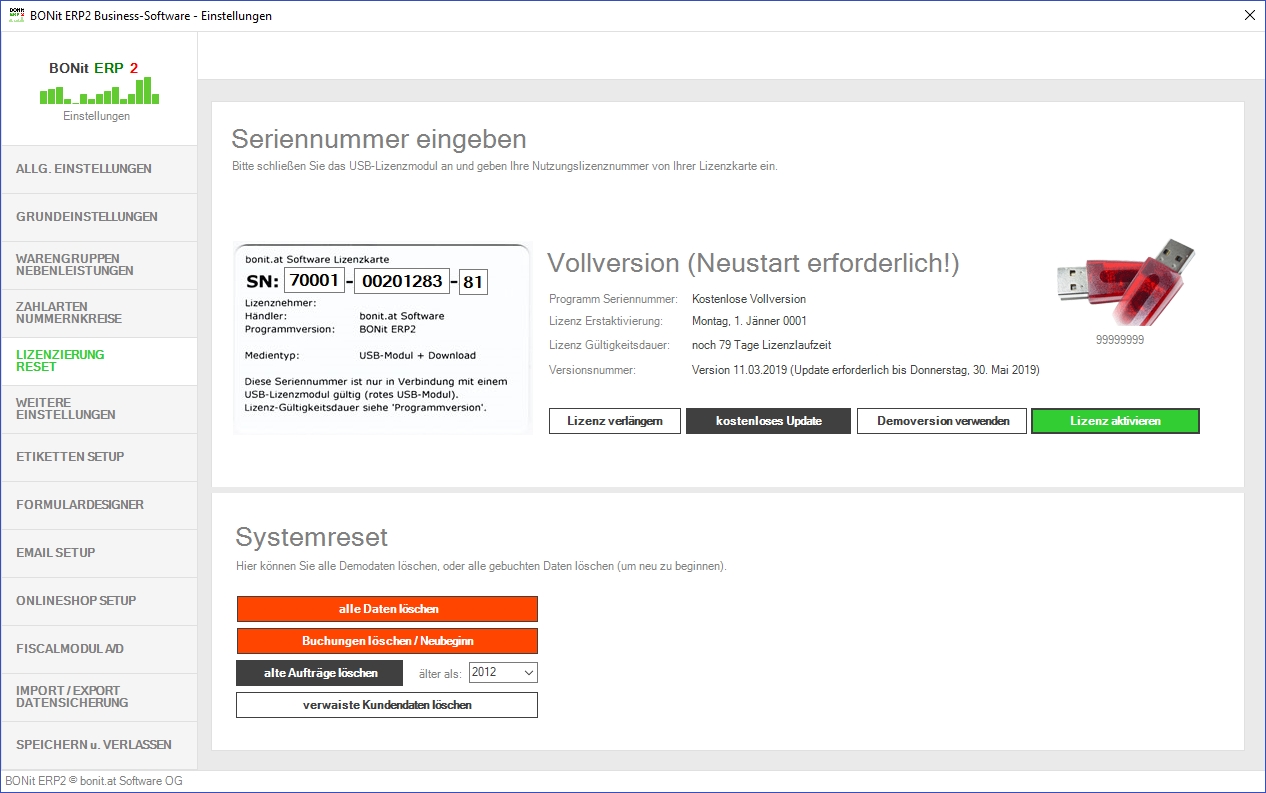Activate license with Lizenz aktivieren
Screen dimensions: 1266x793
(x=1115, y=421)
